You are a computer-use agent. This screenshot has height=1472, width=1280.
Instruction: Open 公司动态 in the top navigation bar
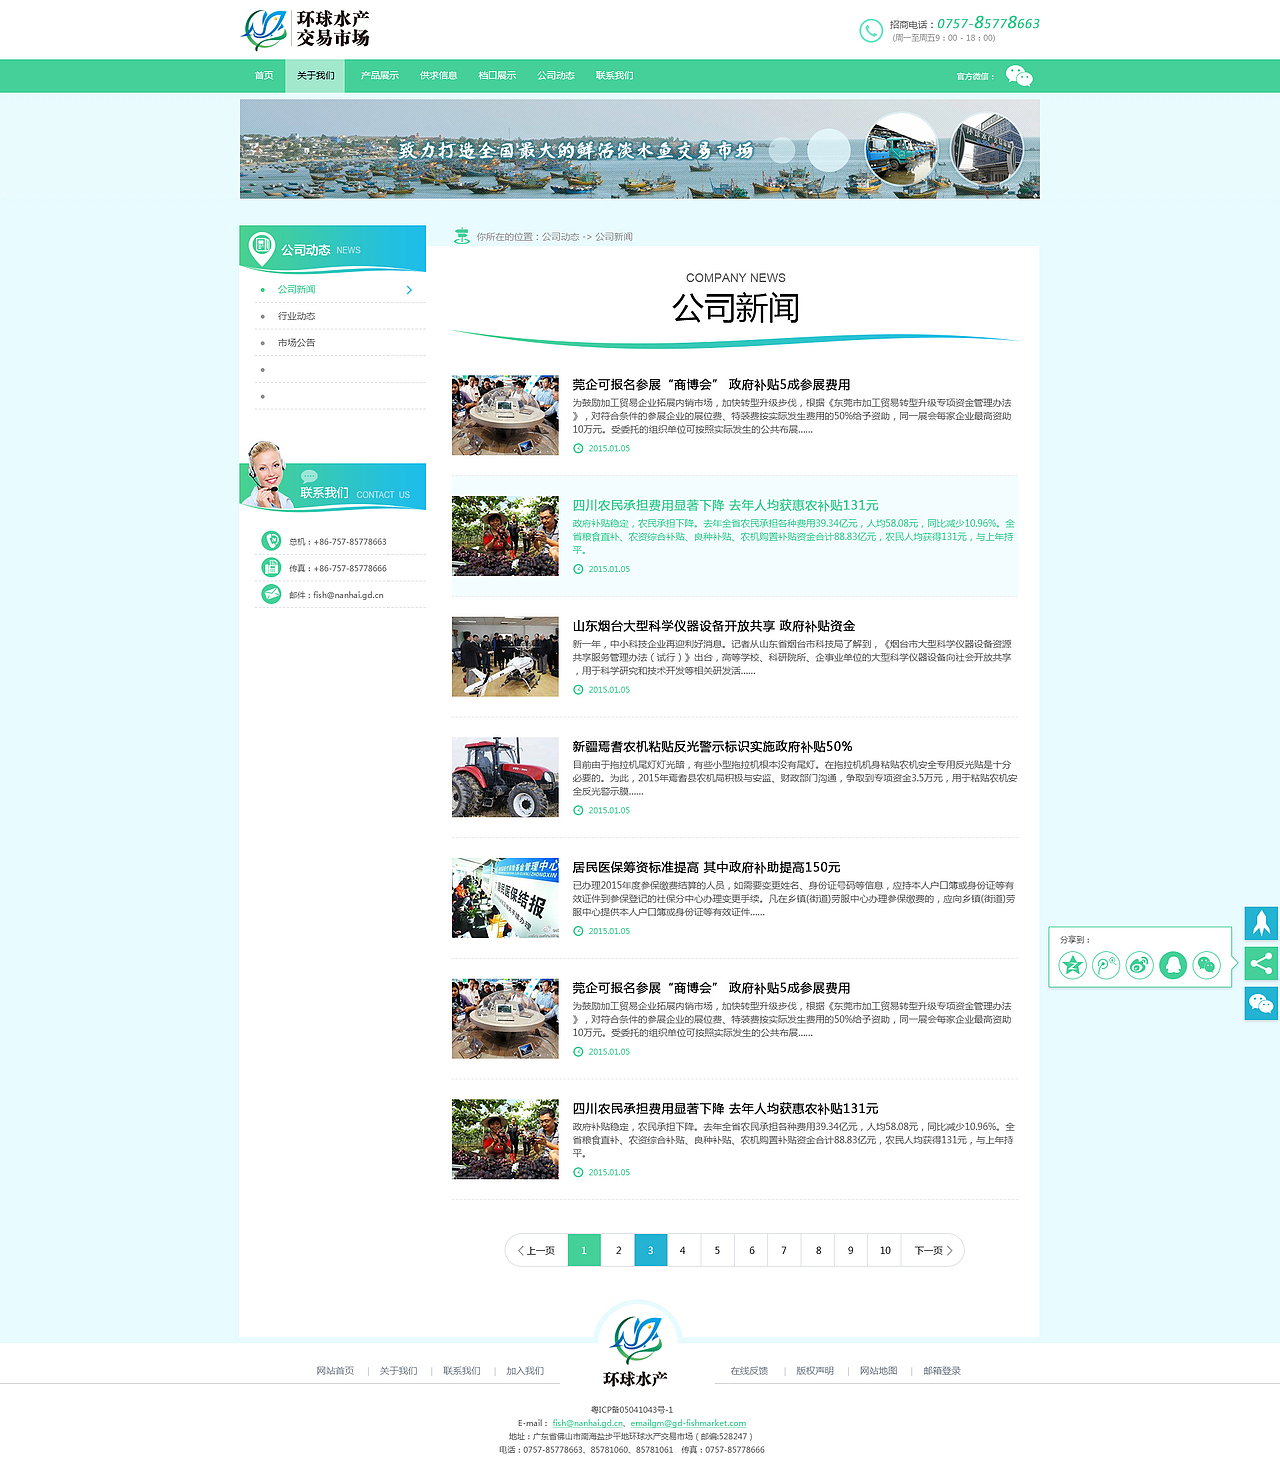point(556,76)
